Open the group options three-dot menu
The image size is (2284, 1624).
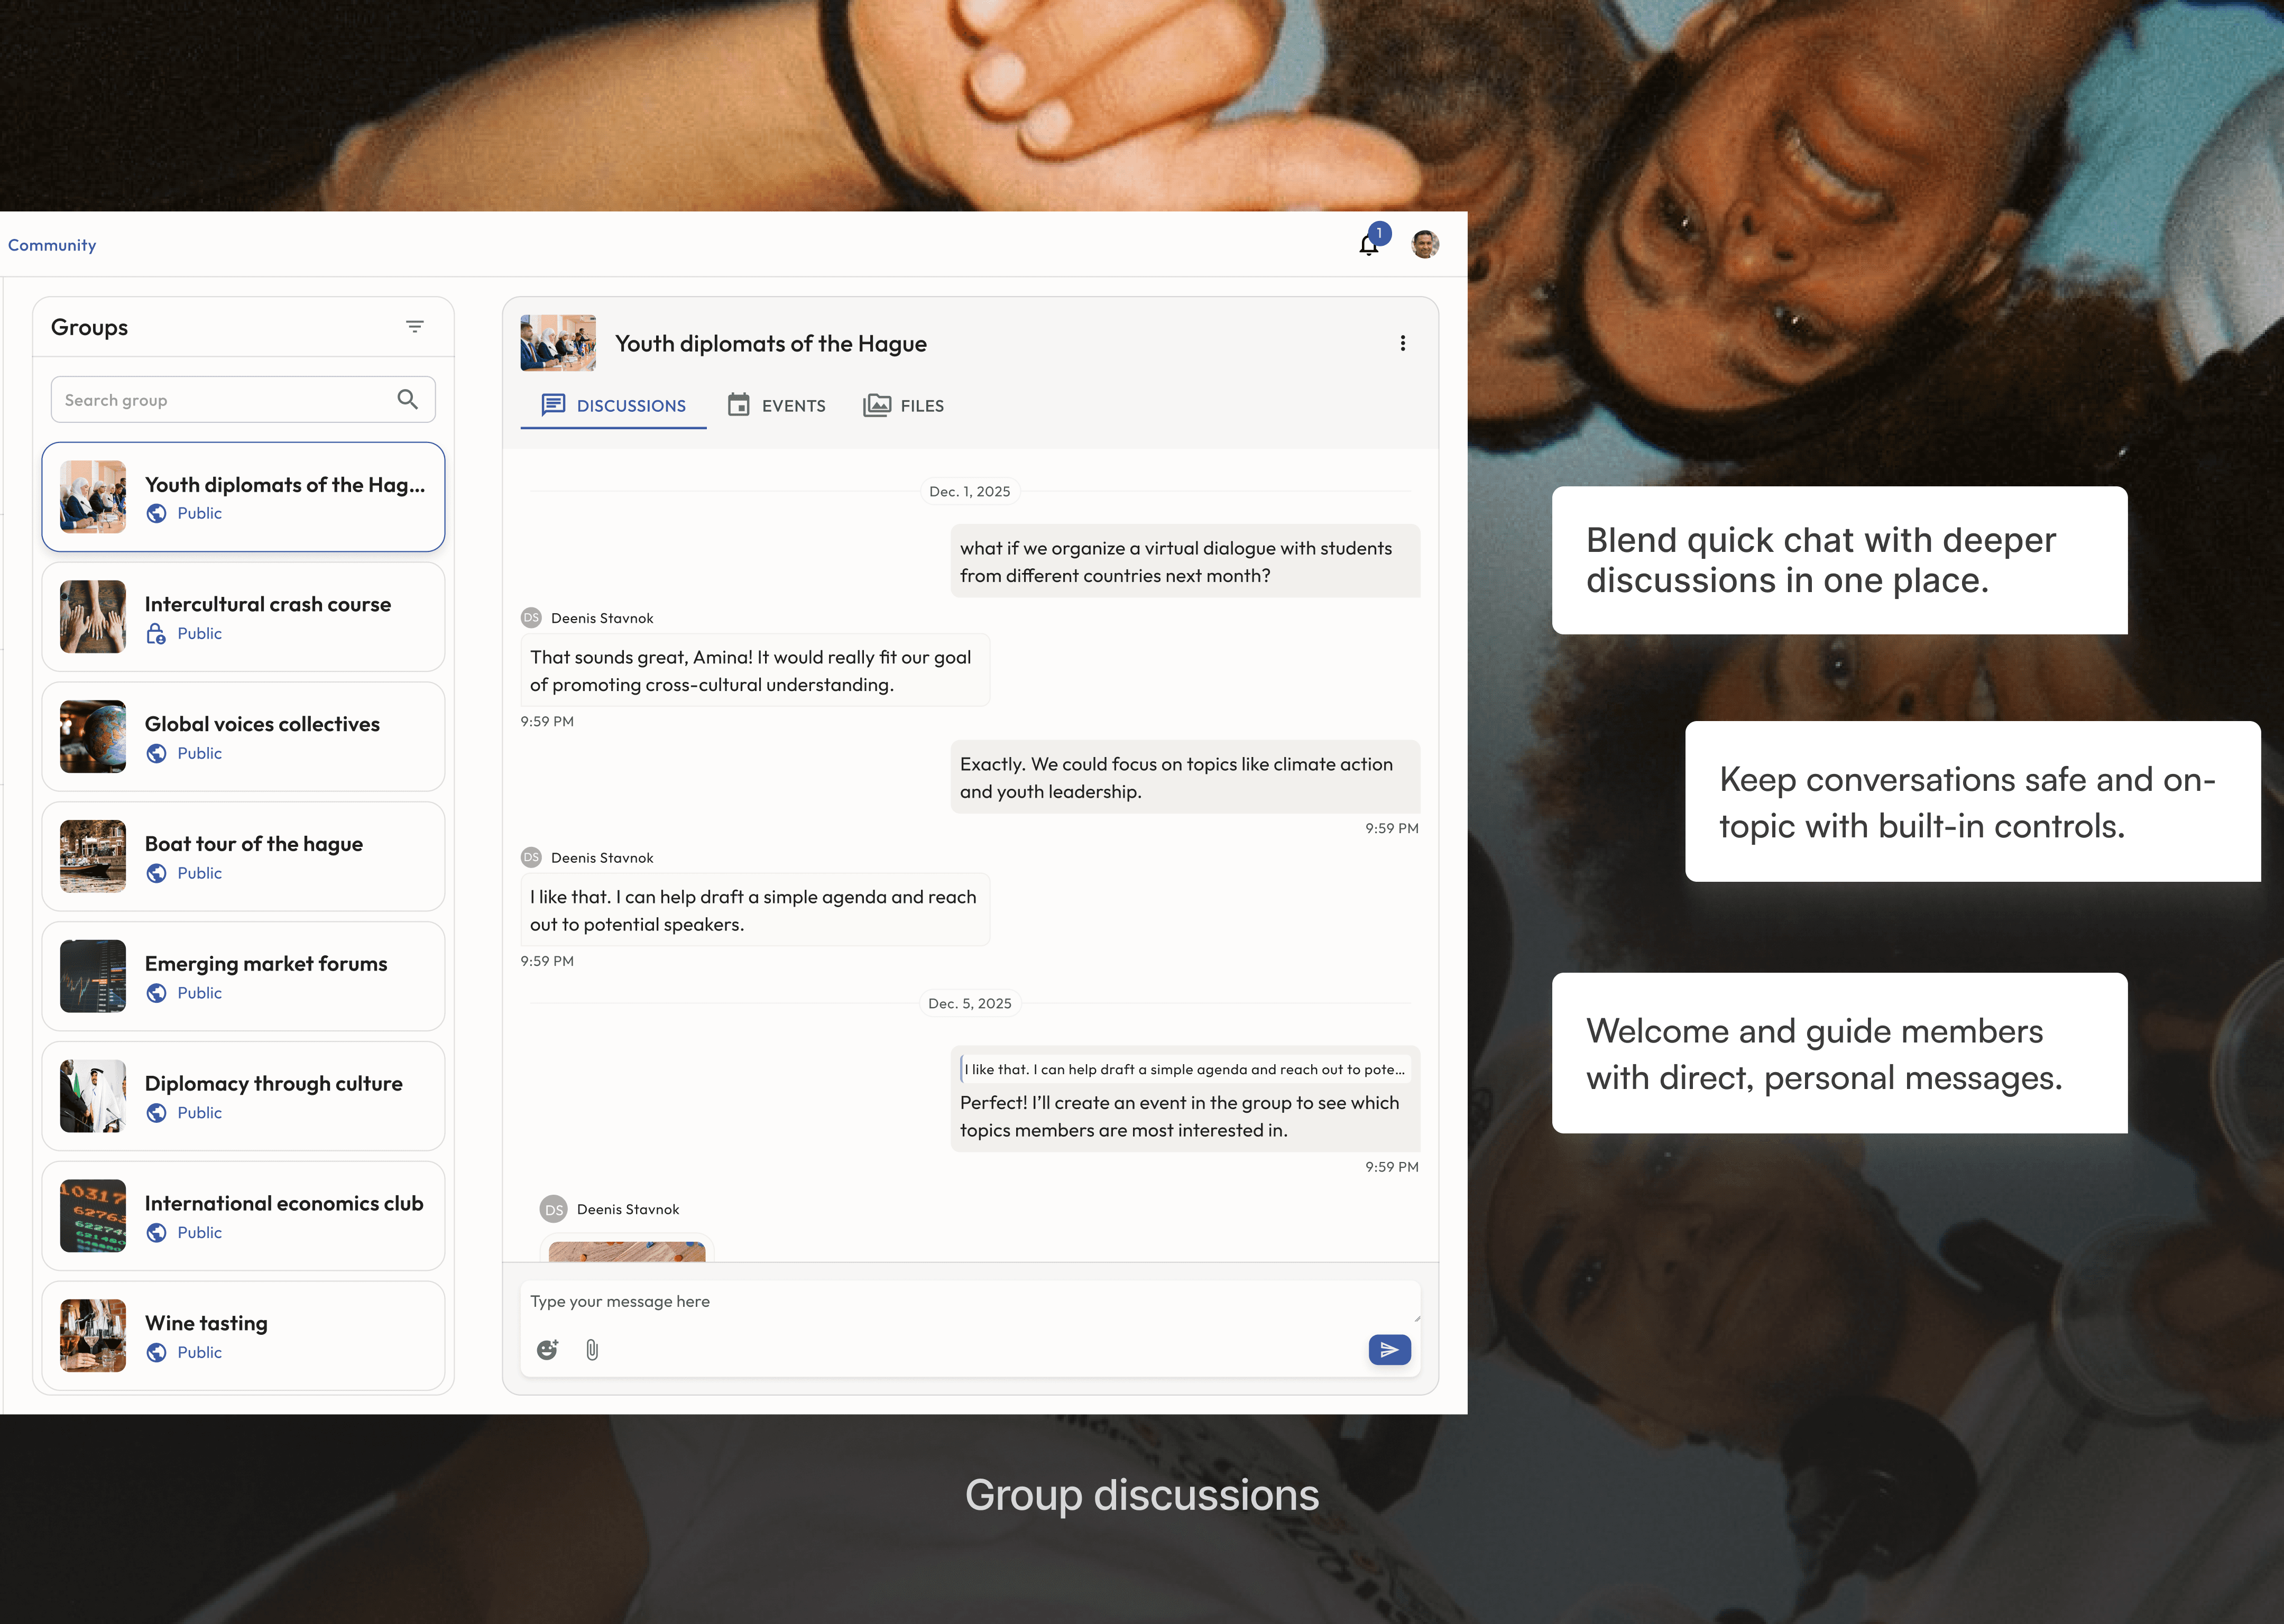coord(1403,344)
